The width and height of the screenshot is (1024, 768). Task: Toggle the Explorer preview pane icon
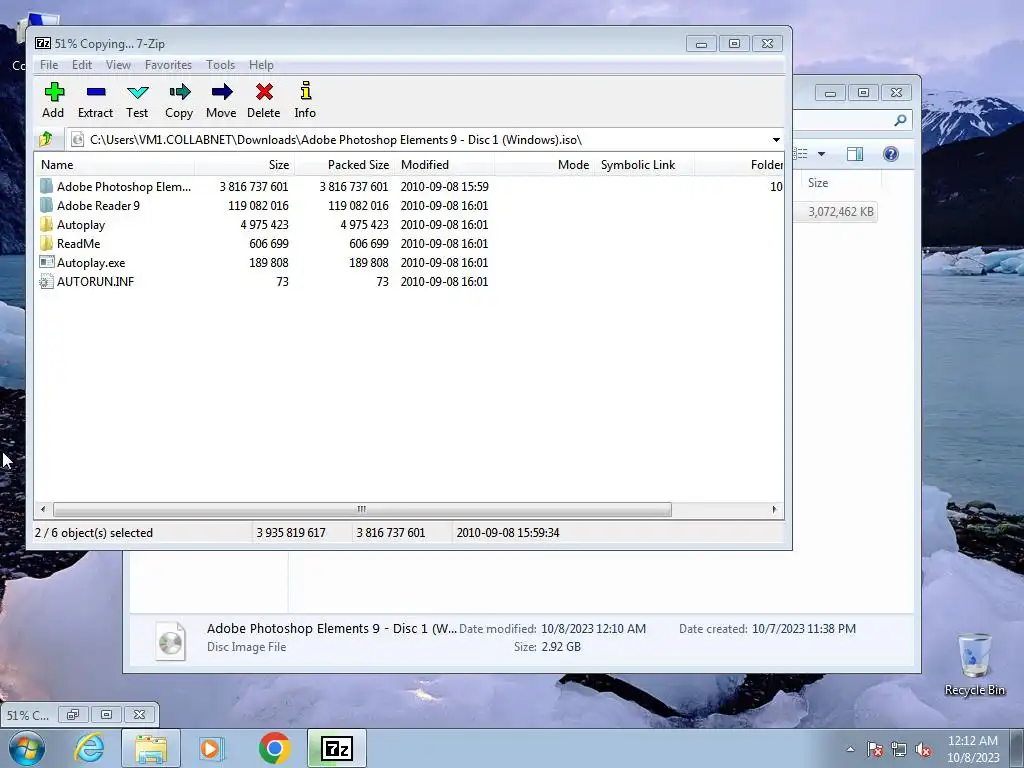pos(855,154)
